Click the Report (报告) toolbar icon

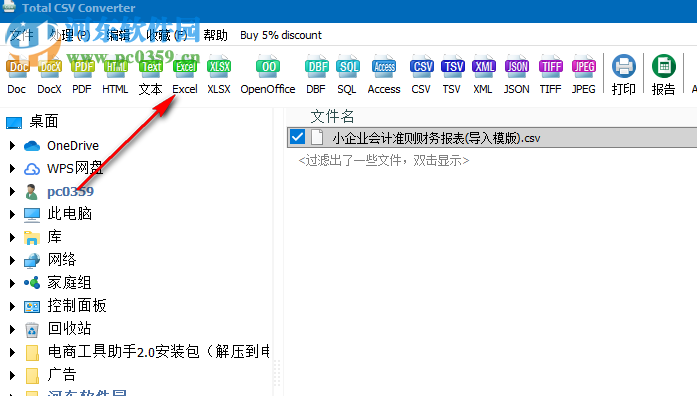tap(664, 76)
